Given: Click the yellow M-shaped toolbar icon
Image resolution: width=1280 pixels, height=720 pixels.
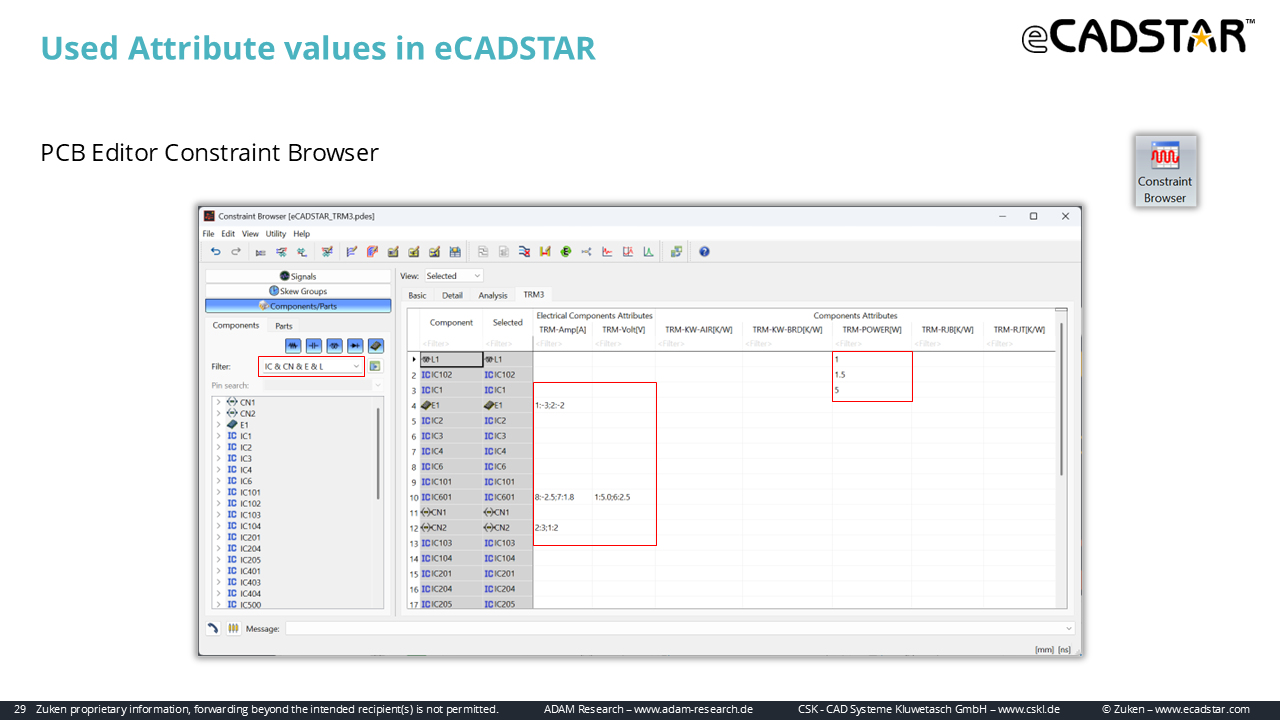Looking at the screenshot, I should [545, 252].
